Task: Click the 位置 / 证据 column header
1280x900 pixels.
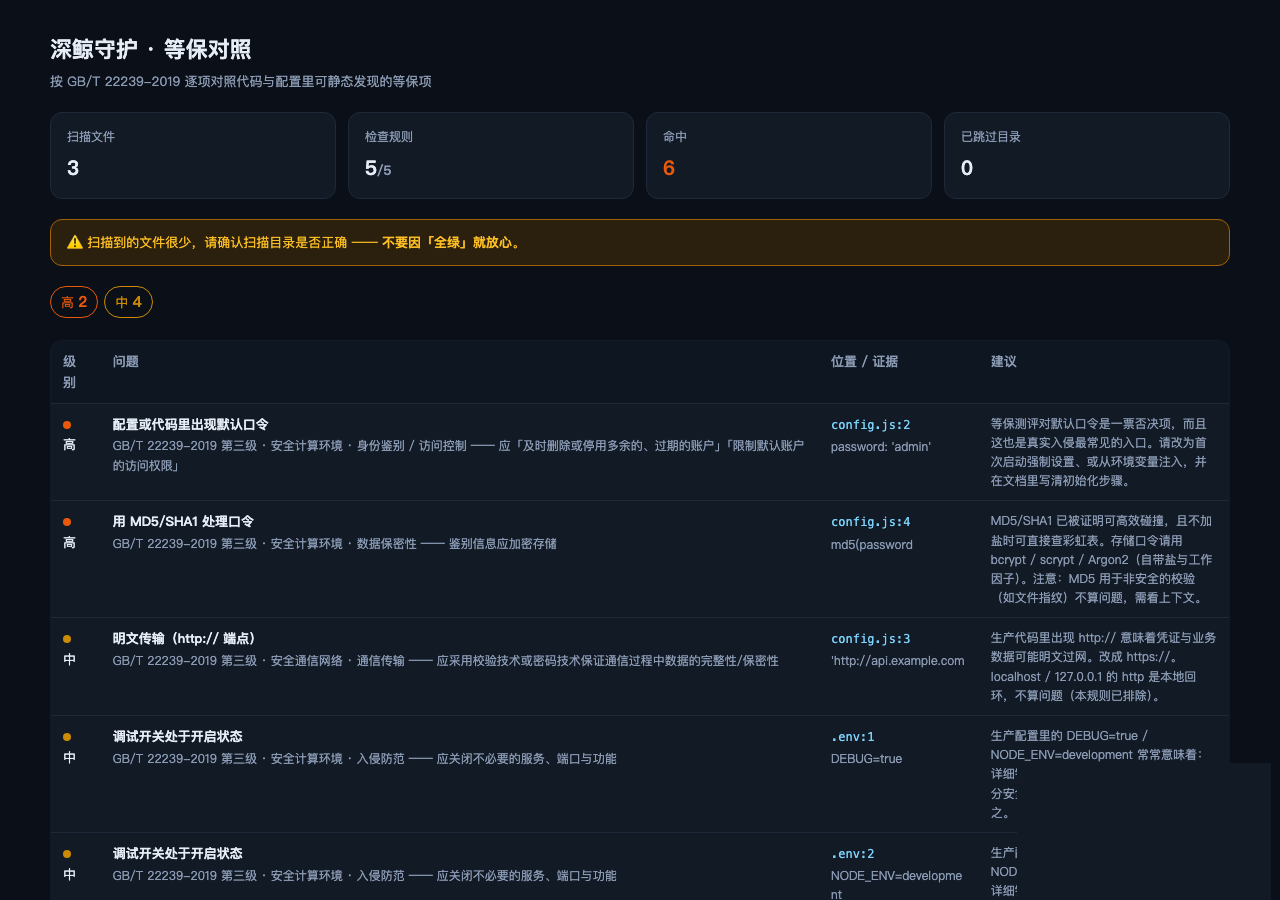Action: point(864,362)
